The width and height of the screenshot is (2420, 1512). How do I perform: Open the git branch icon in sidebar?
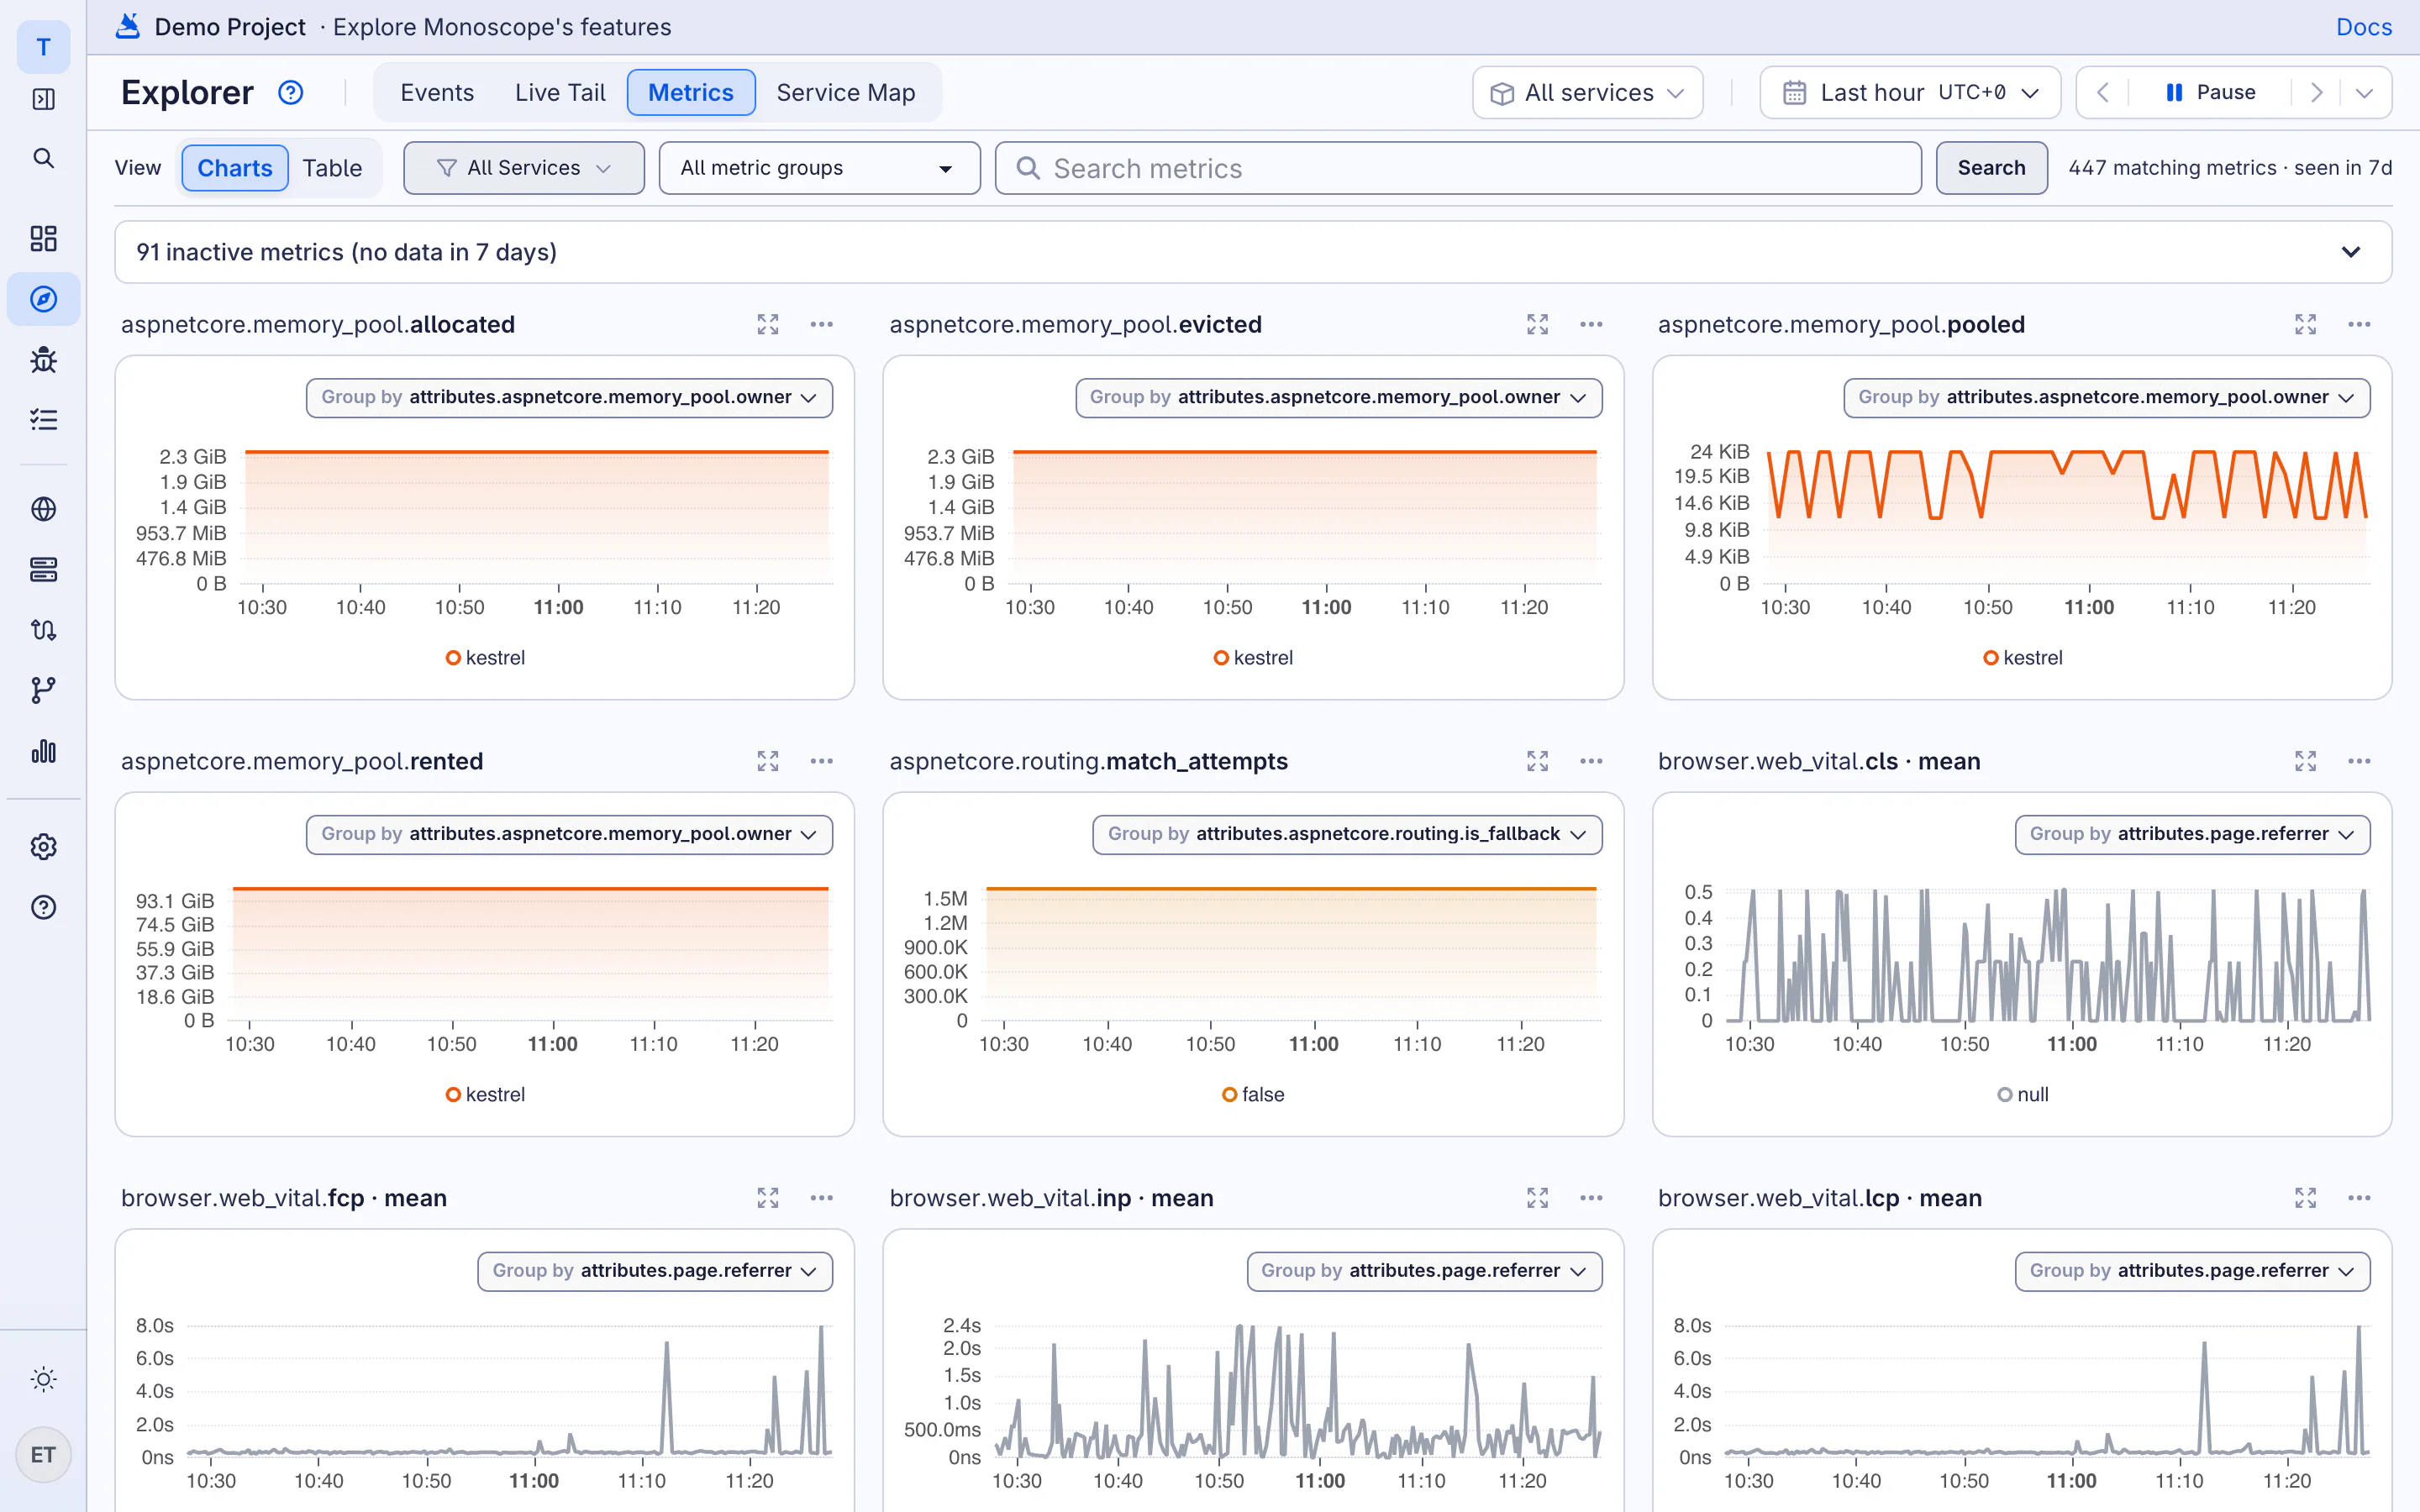tap(43, 690)
